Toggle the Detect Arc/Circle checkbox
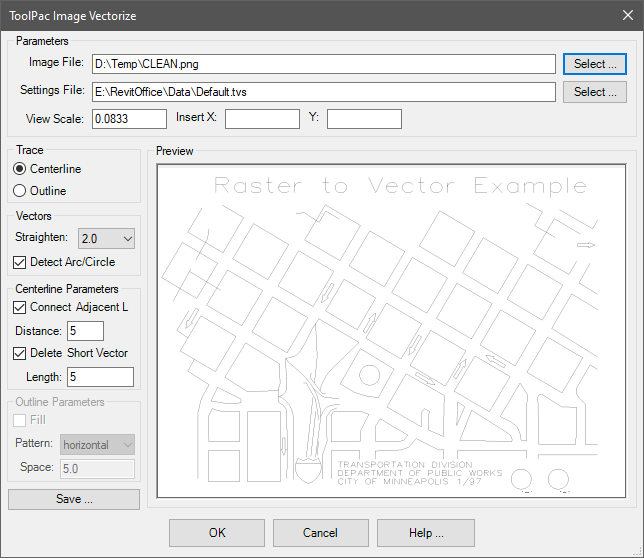Image resolution: width=644 pixels, height=558 pixels. tap(19, 262)
